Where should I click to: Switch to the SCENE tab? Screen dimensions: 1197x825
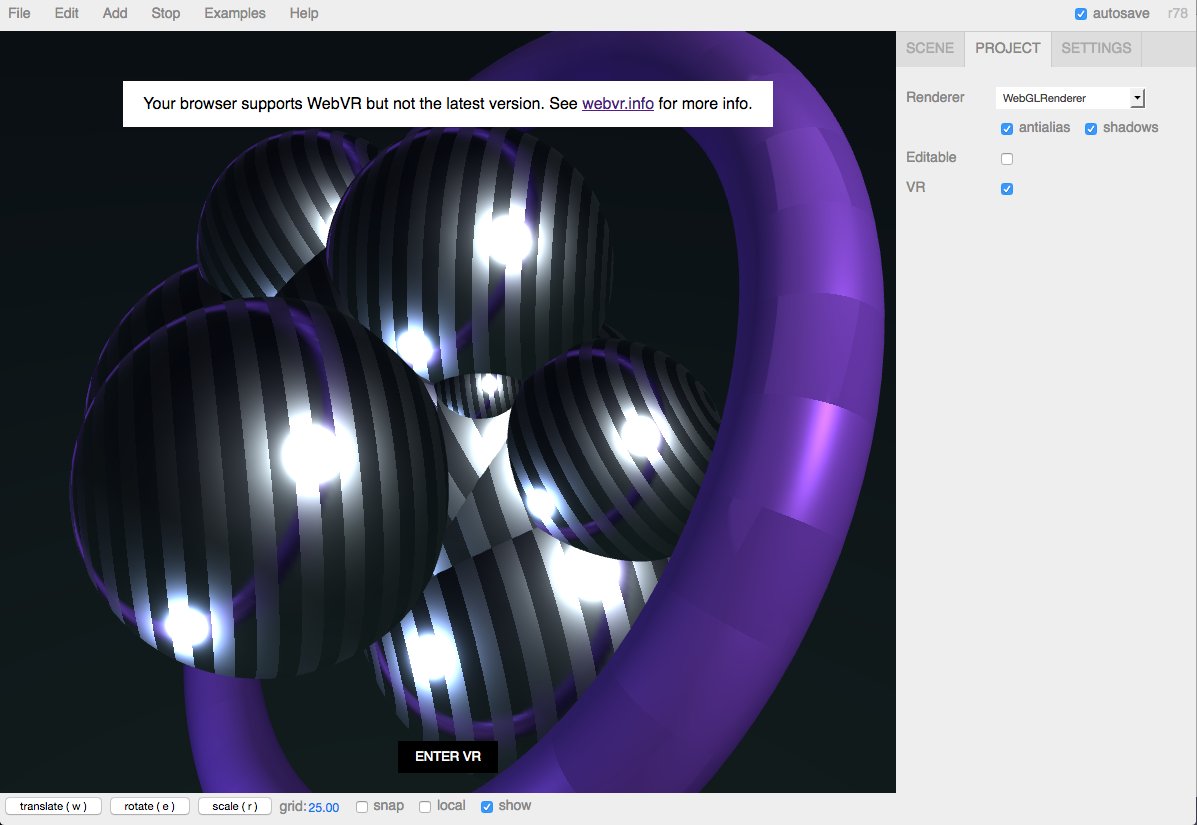[x=930, y=48]
